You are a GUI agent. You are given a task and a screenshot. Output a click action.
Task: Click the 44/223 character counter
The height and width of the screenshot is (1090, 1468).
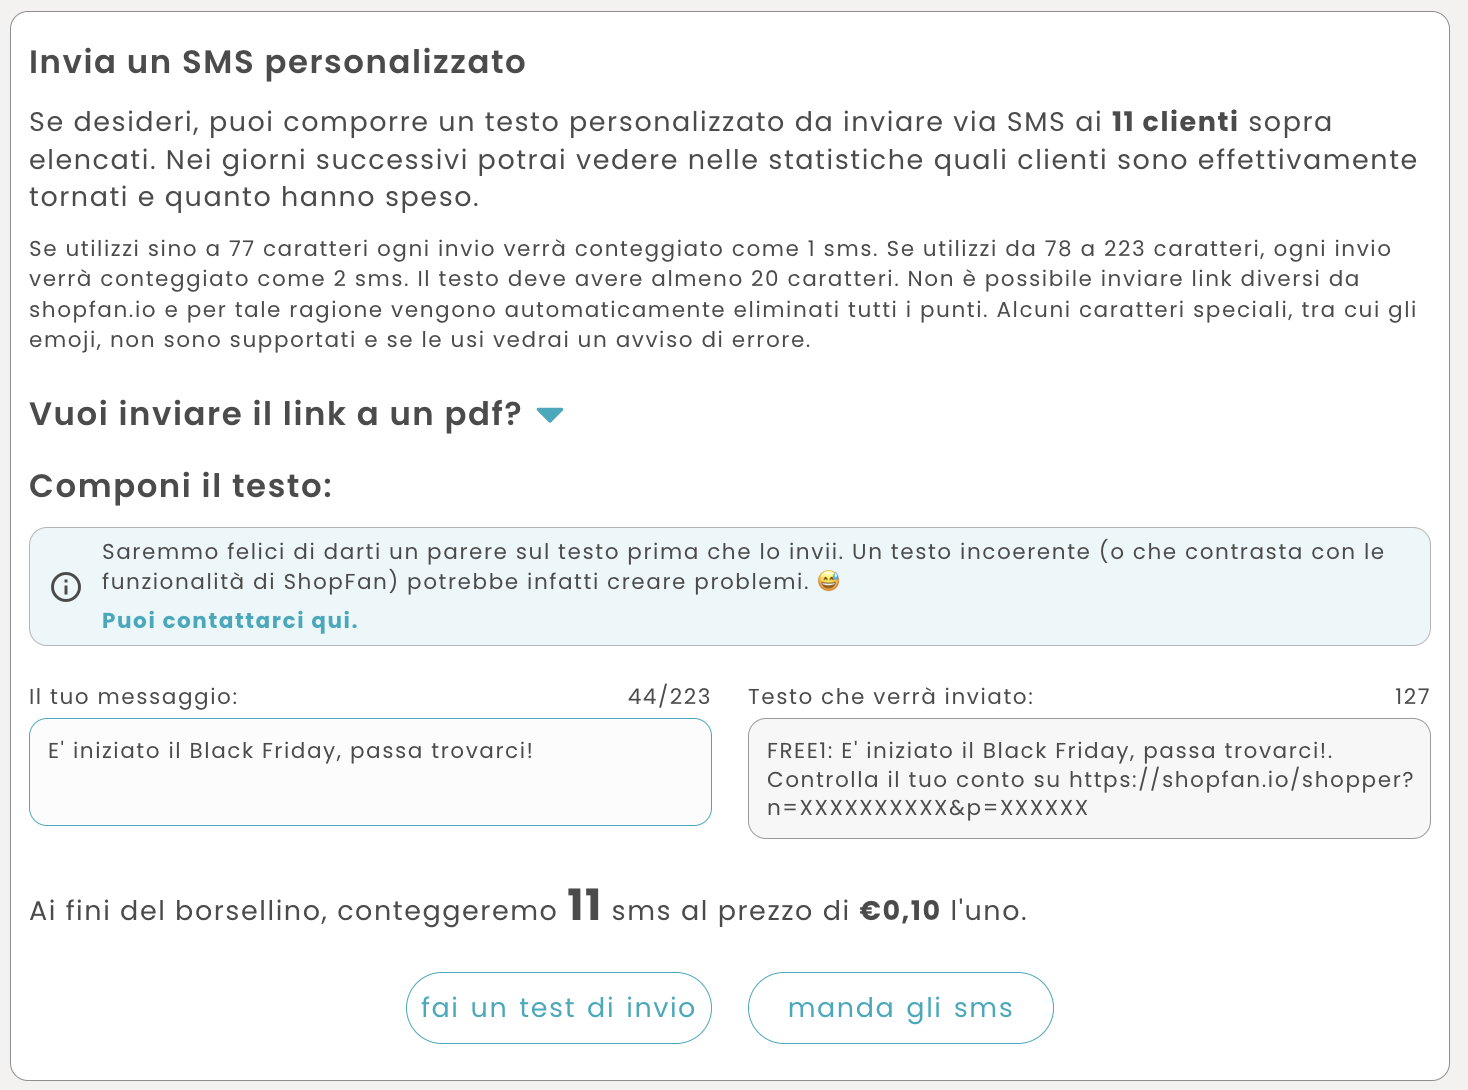(x=669, y=697)
